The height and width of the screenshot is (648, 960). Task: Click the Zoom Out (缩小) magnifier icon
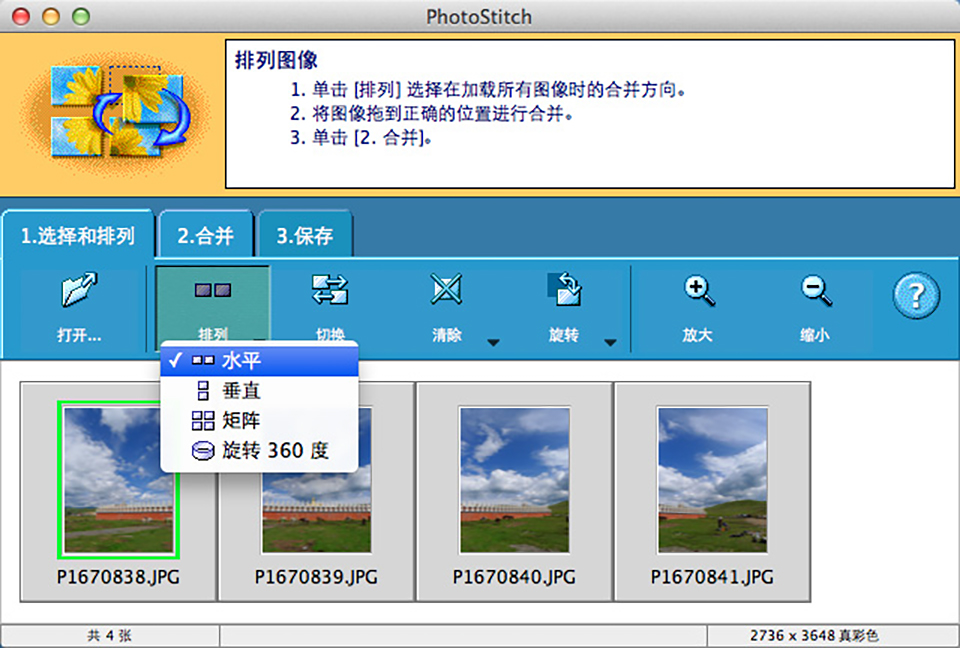[815, 291]
